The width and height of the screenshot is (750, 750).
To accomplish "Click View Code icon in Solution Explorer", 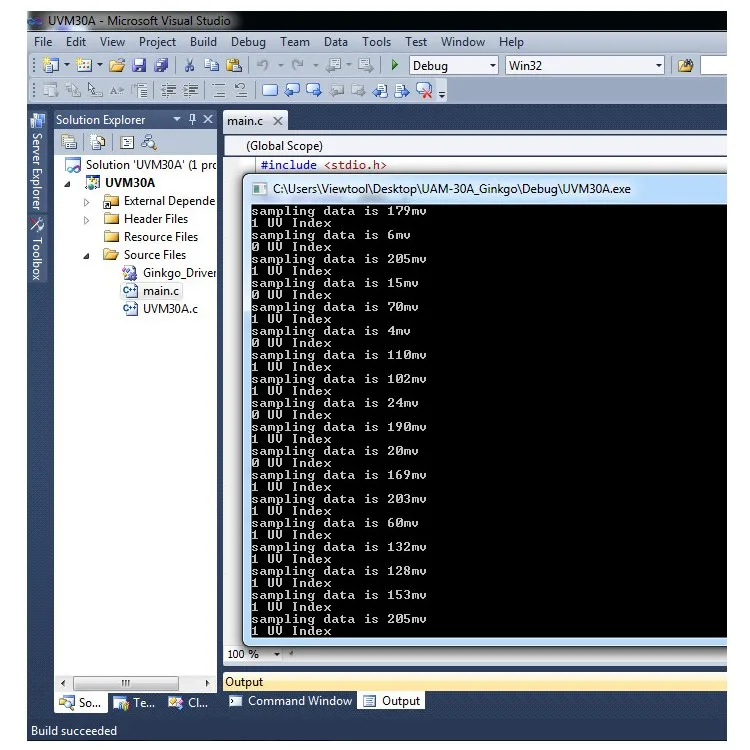I will (127, 142).
